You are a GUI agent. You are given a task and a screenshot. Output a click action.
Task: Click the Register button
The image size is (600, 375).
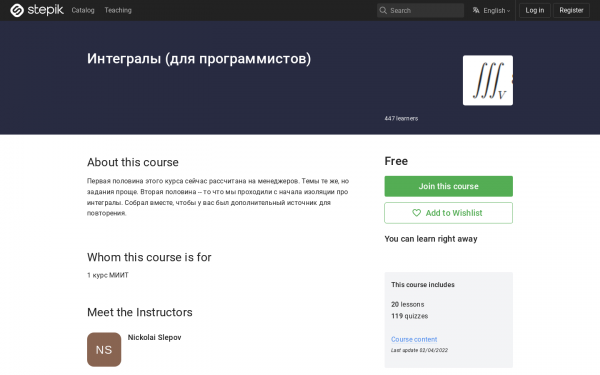[x=571, y=10]
